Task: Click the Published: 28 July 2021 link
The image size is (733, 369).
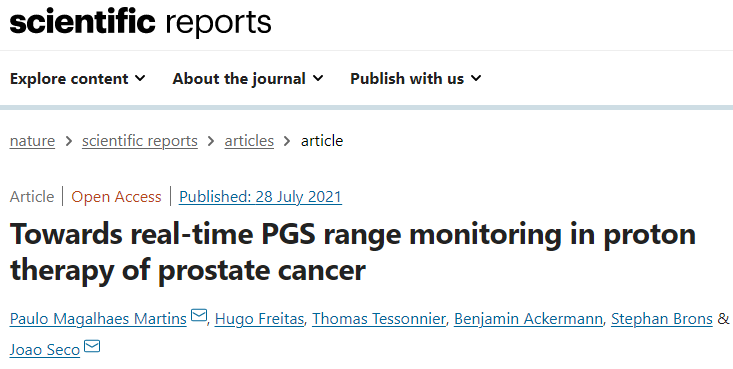Action: [x=260, y=196]
